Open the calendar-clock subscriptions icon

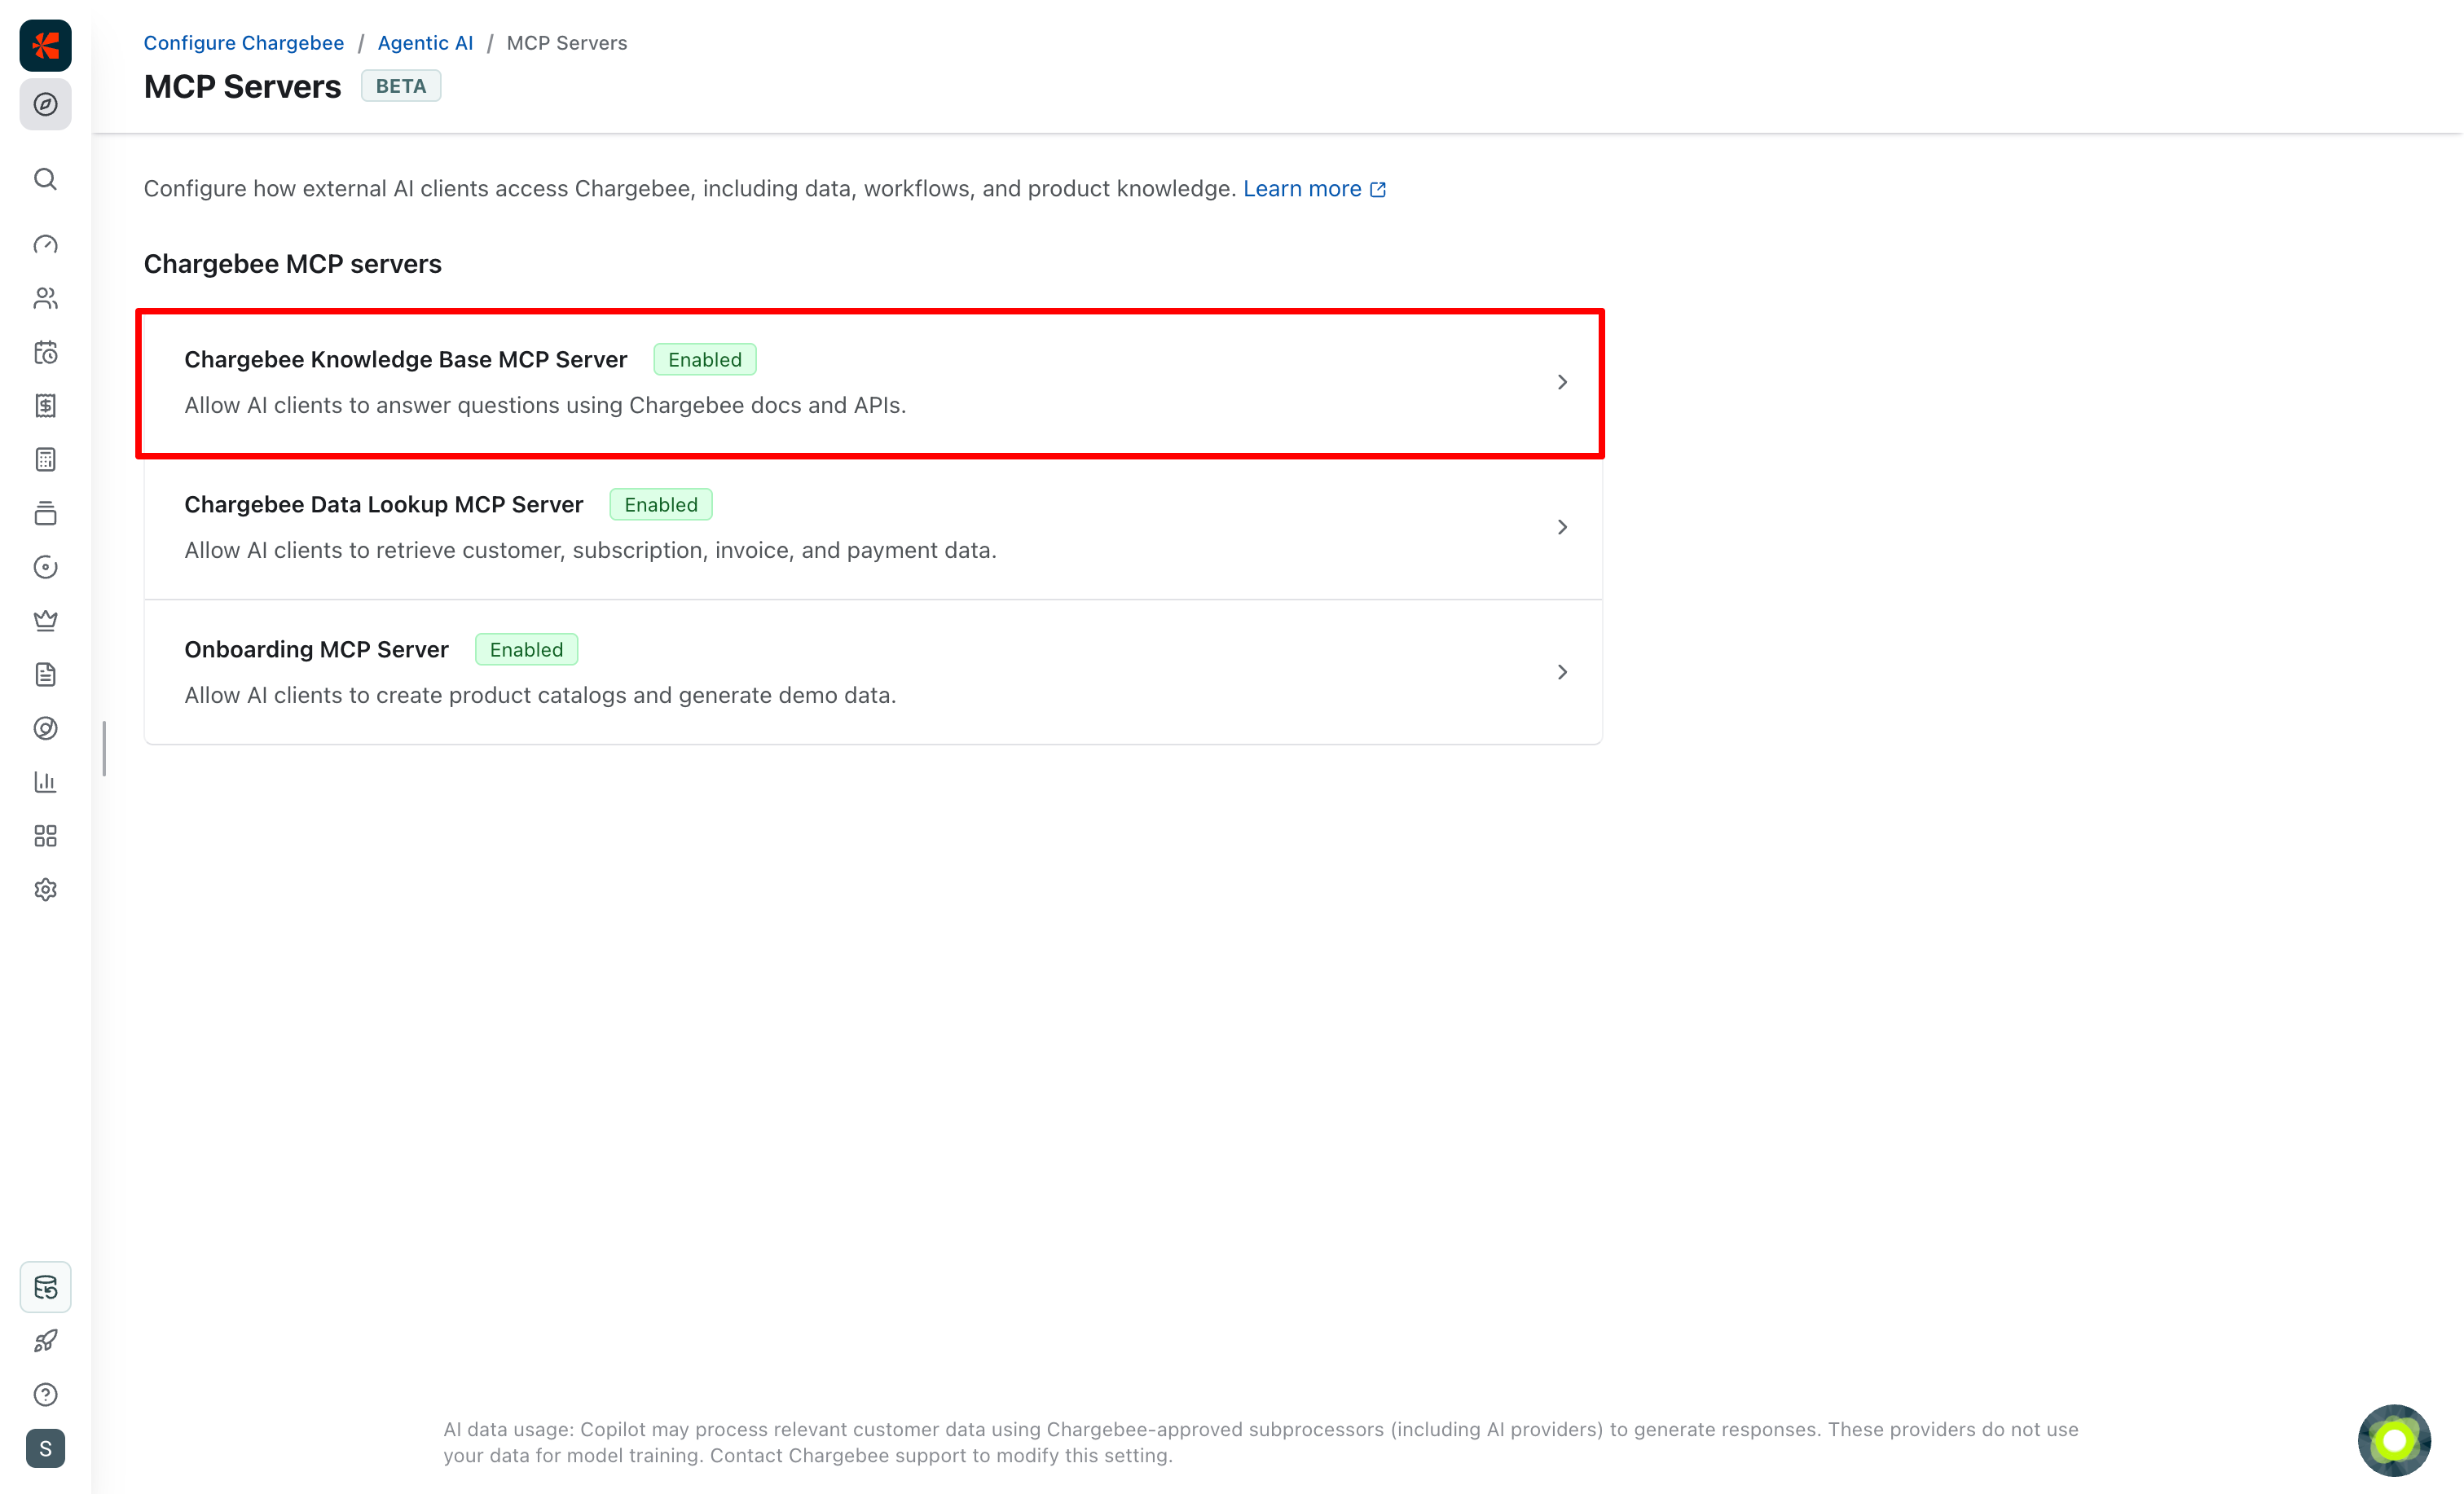coord(46,352)
